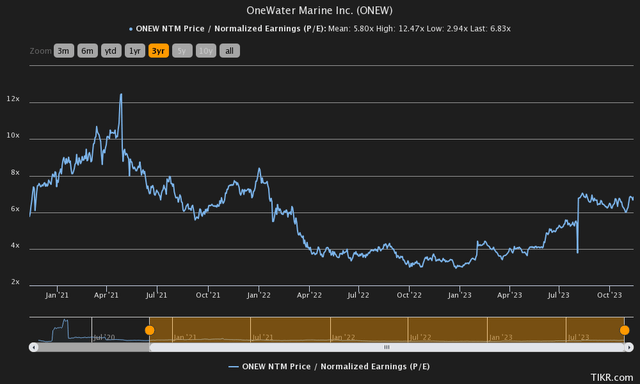Click the 4x y-axis label
This screenshot has width=640, height=384.
point(15,245)
